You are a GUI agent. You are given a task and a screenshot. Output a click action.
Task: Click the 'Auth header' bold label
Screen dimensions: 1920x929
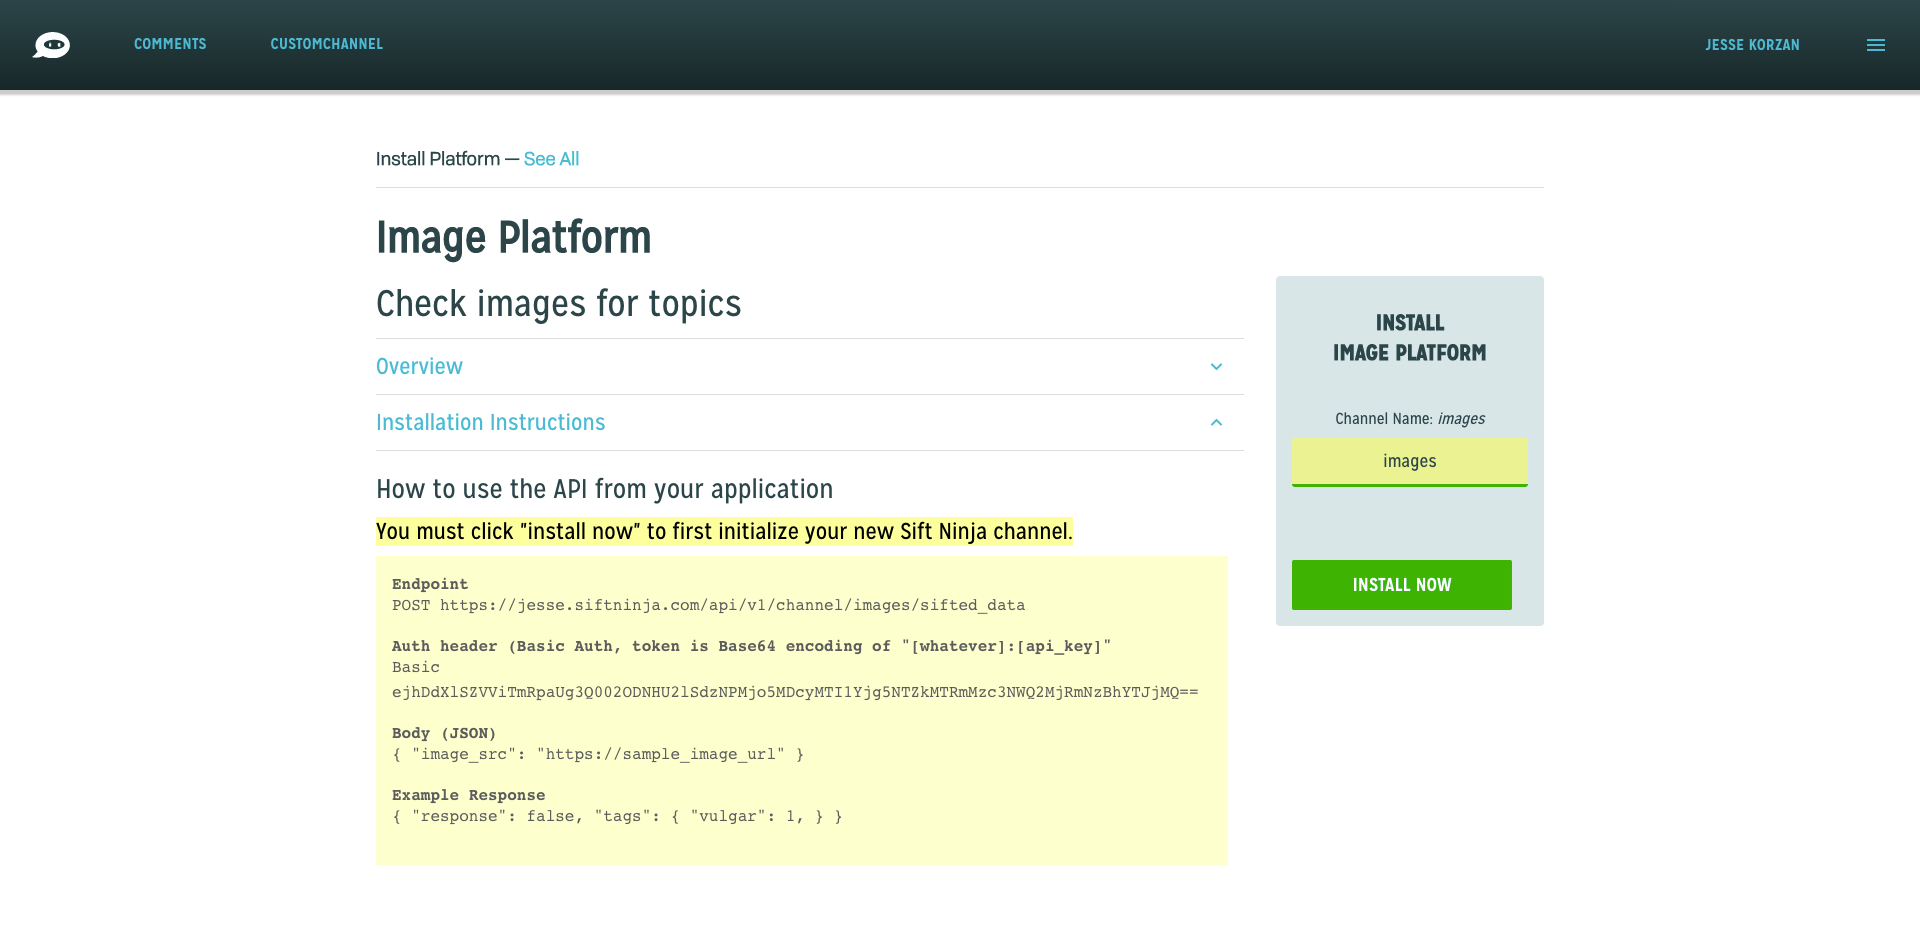pos(751,646)
